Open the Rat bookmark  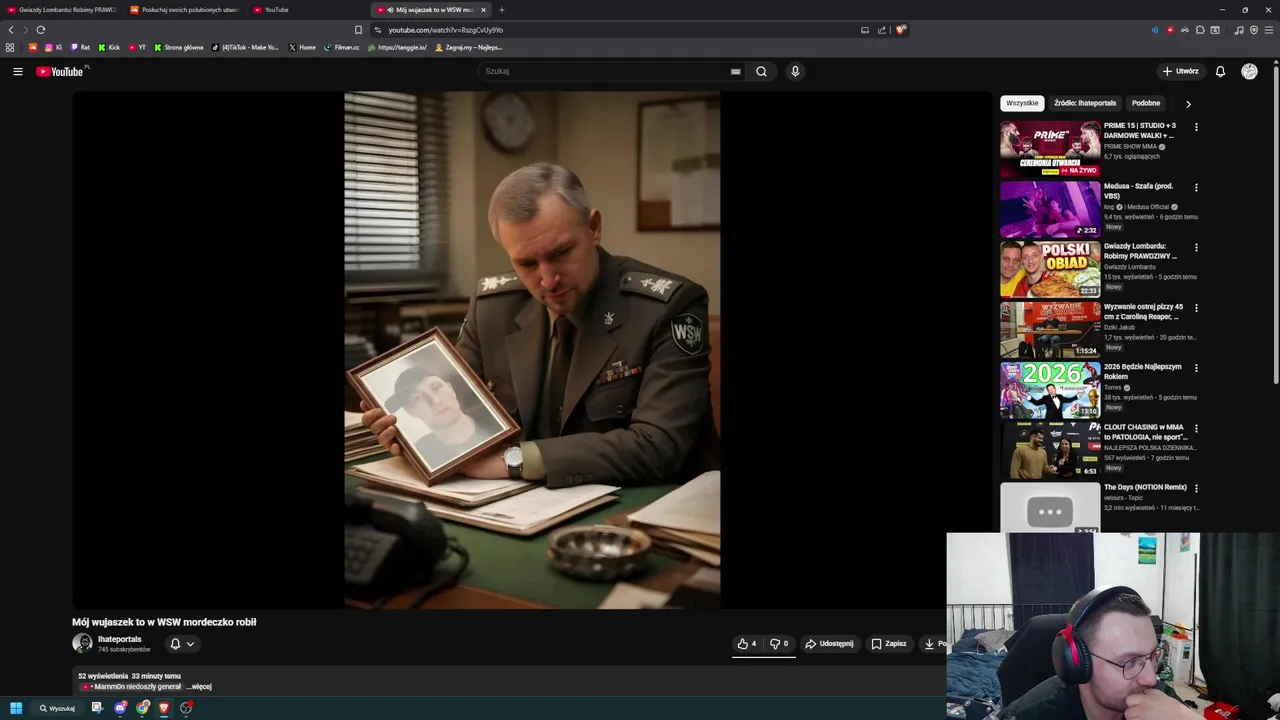80,47
